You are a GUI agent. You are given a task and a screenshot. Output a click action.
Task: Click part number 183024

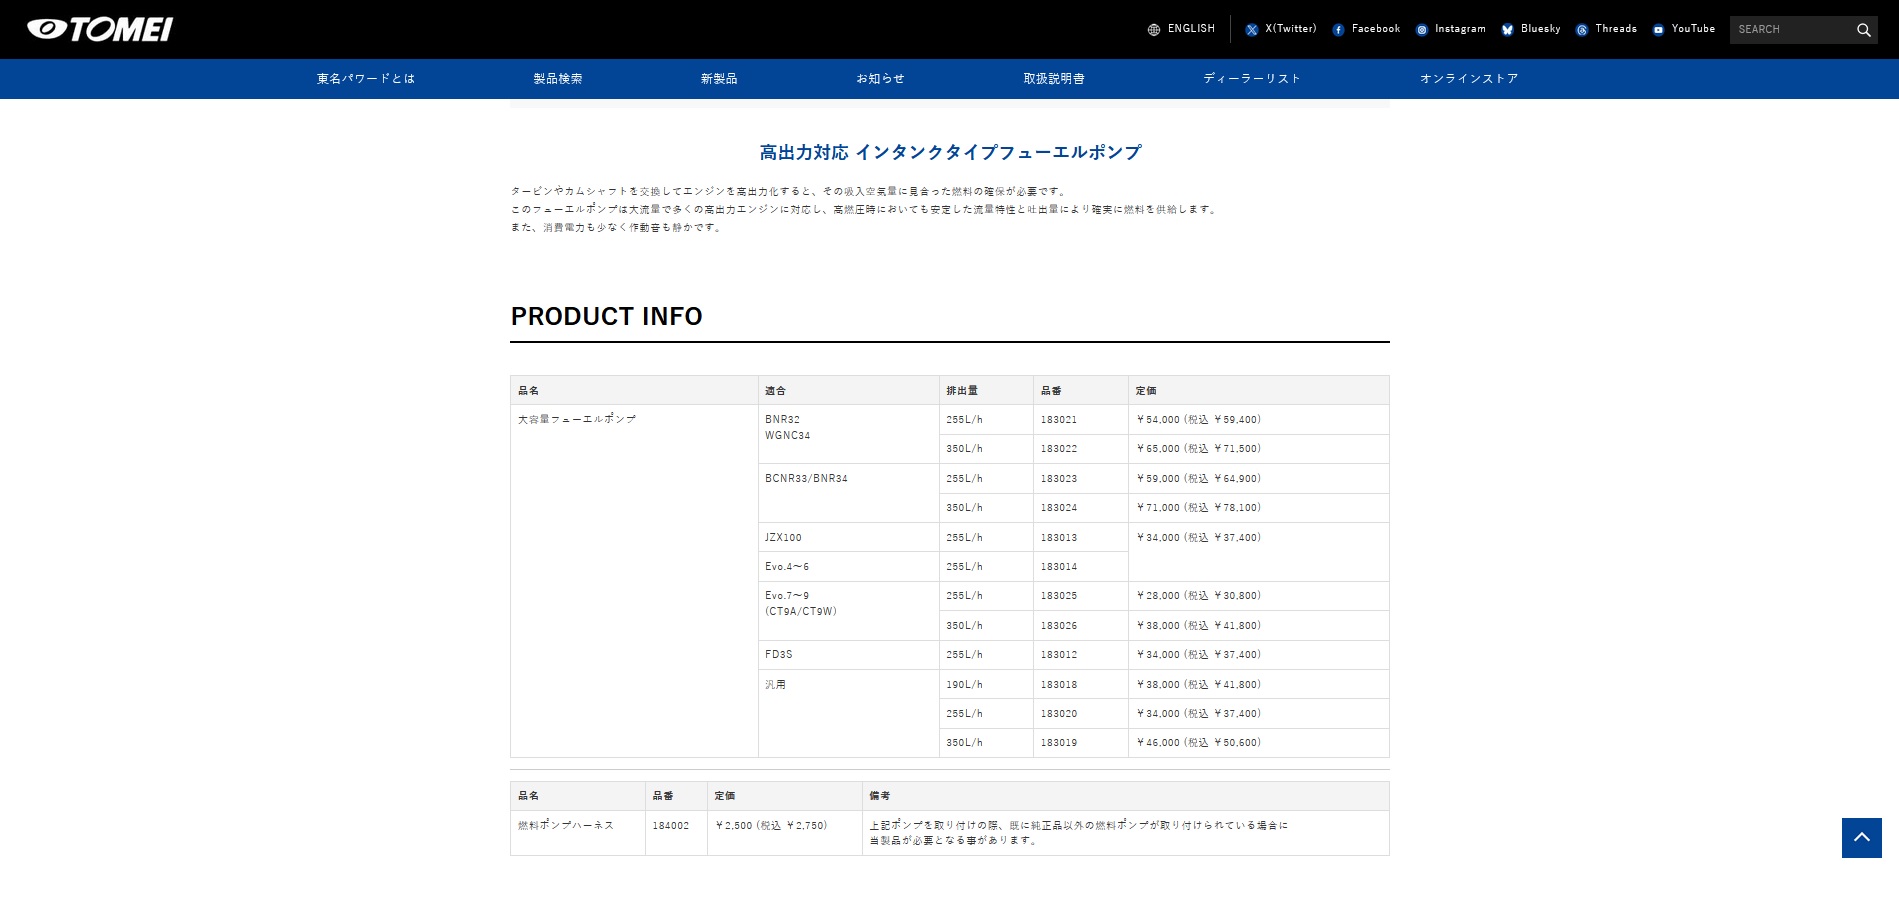1058,508
